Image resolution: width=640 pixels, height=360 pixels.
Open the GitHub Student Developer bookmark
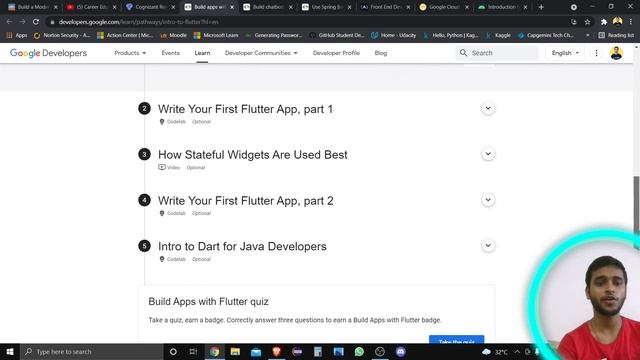pos(337,36)
